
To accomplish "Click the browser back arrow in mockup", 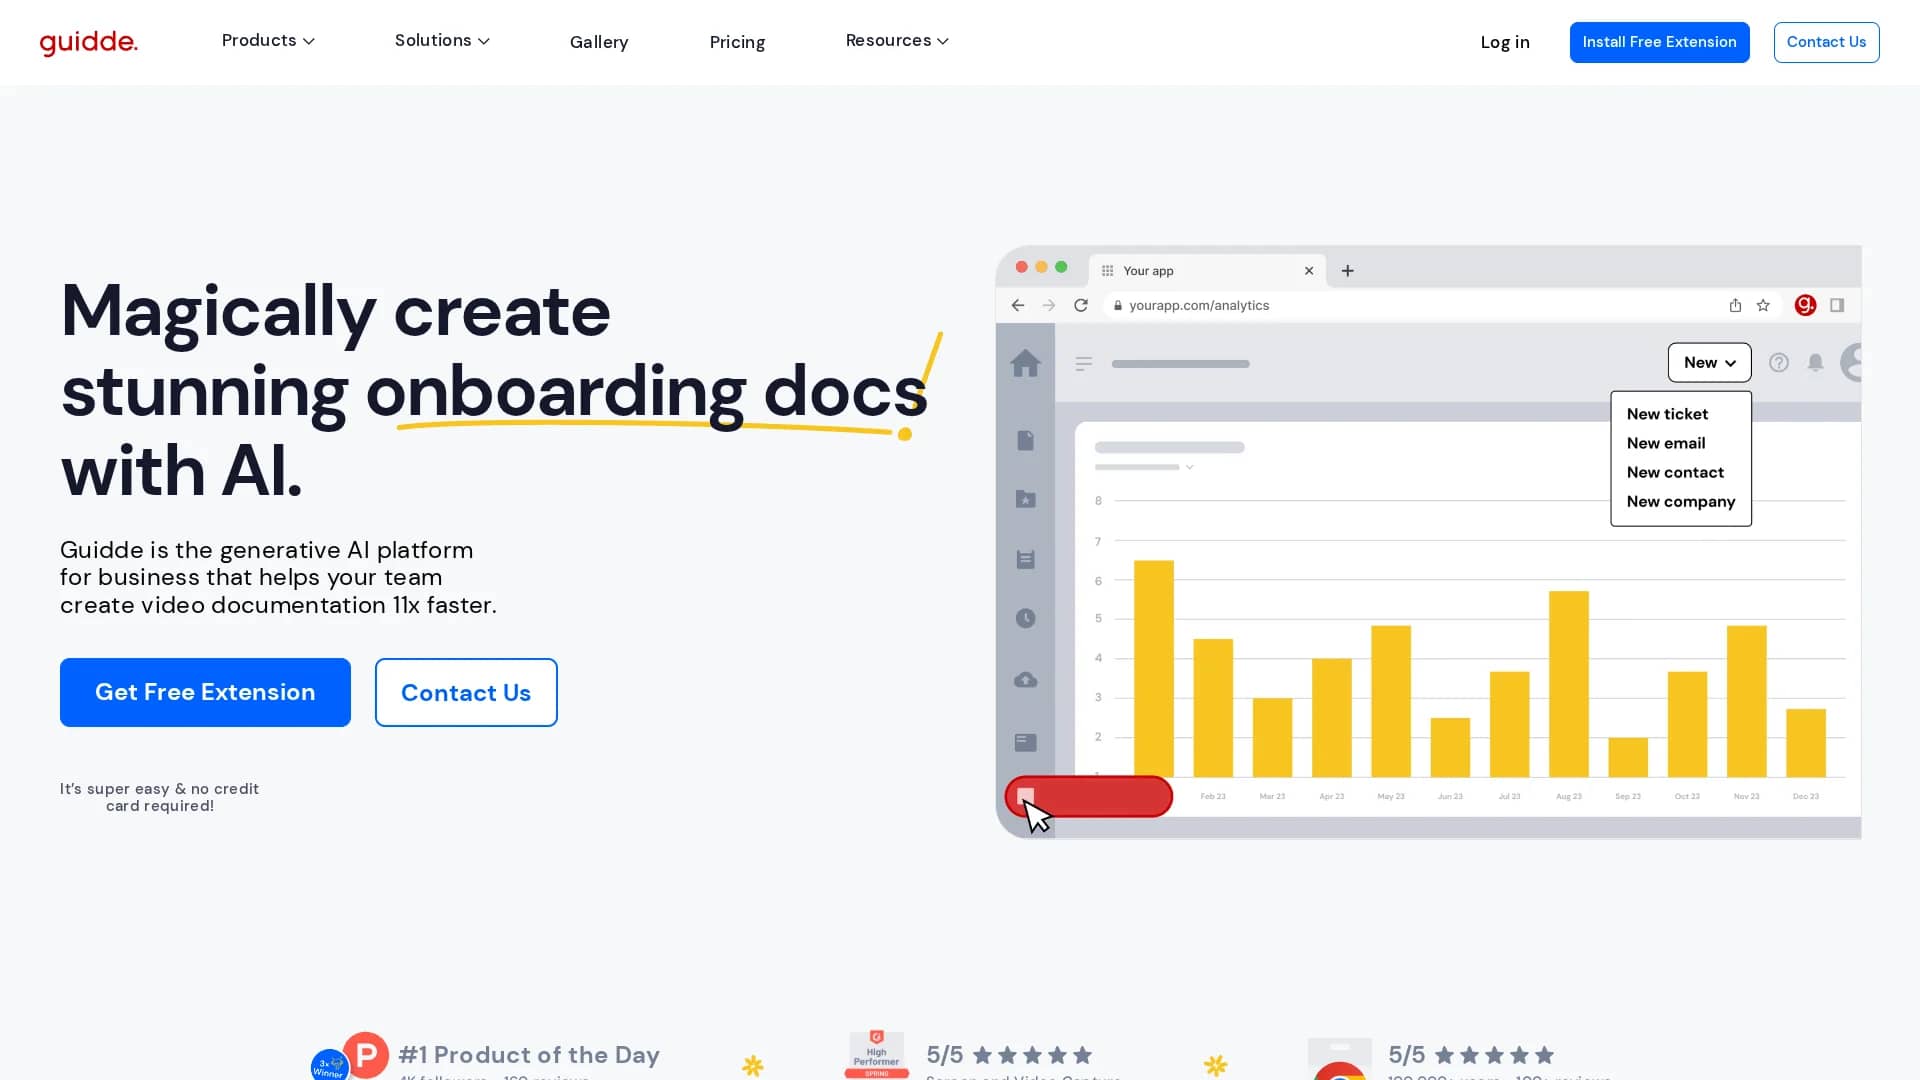I will point(1017,305).
